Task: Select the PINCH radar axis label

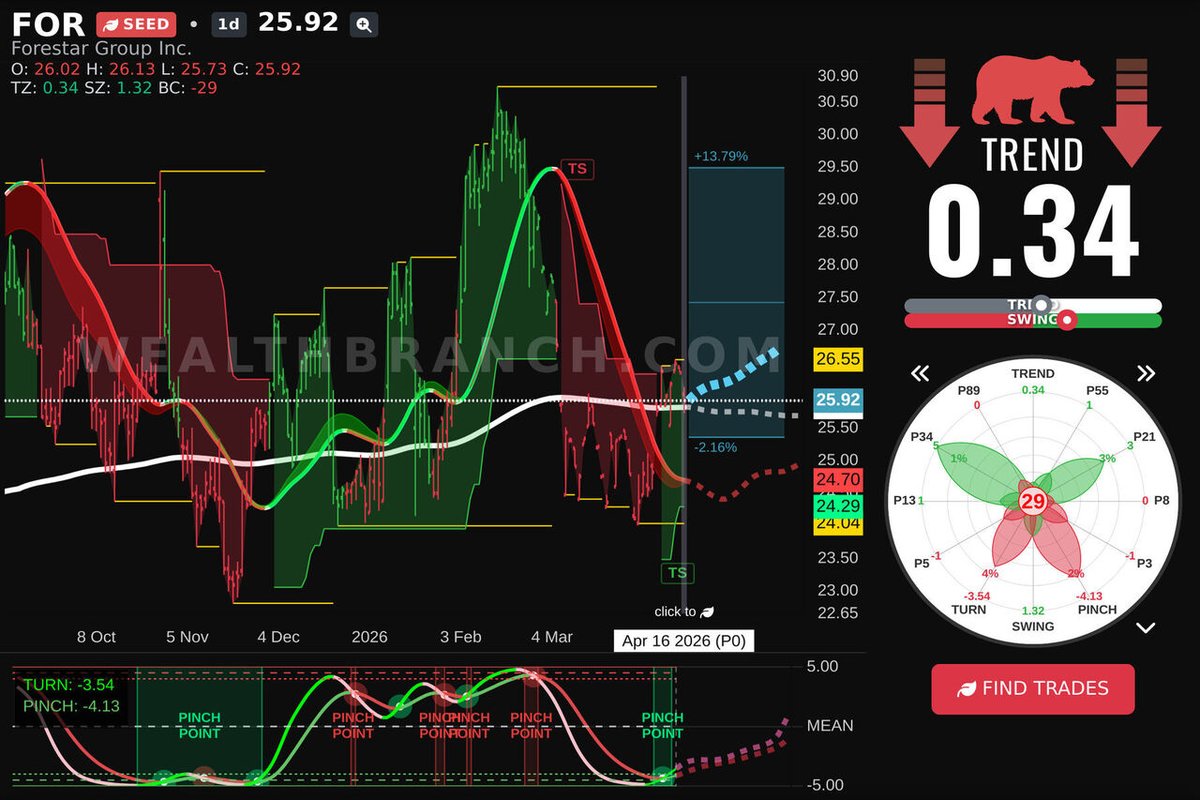Action: tap(1098, 609)
